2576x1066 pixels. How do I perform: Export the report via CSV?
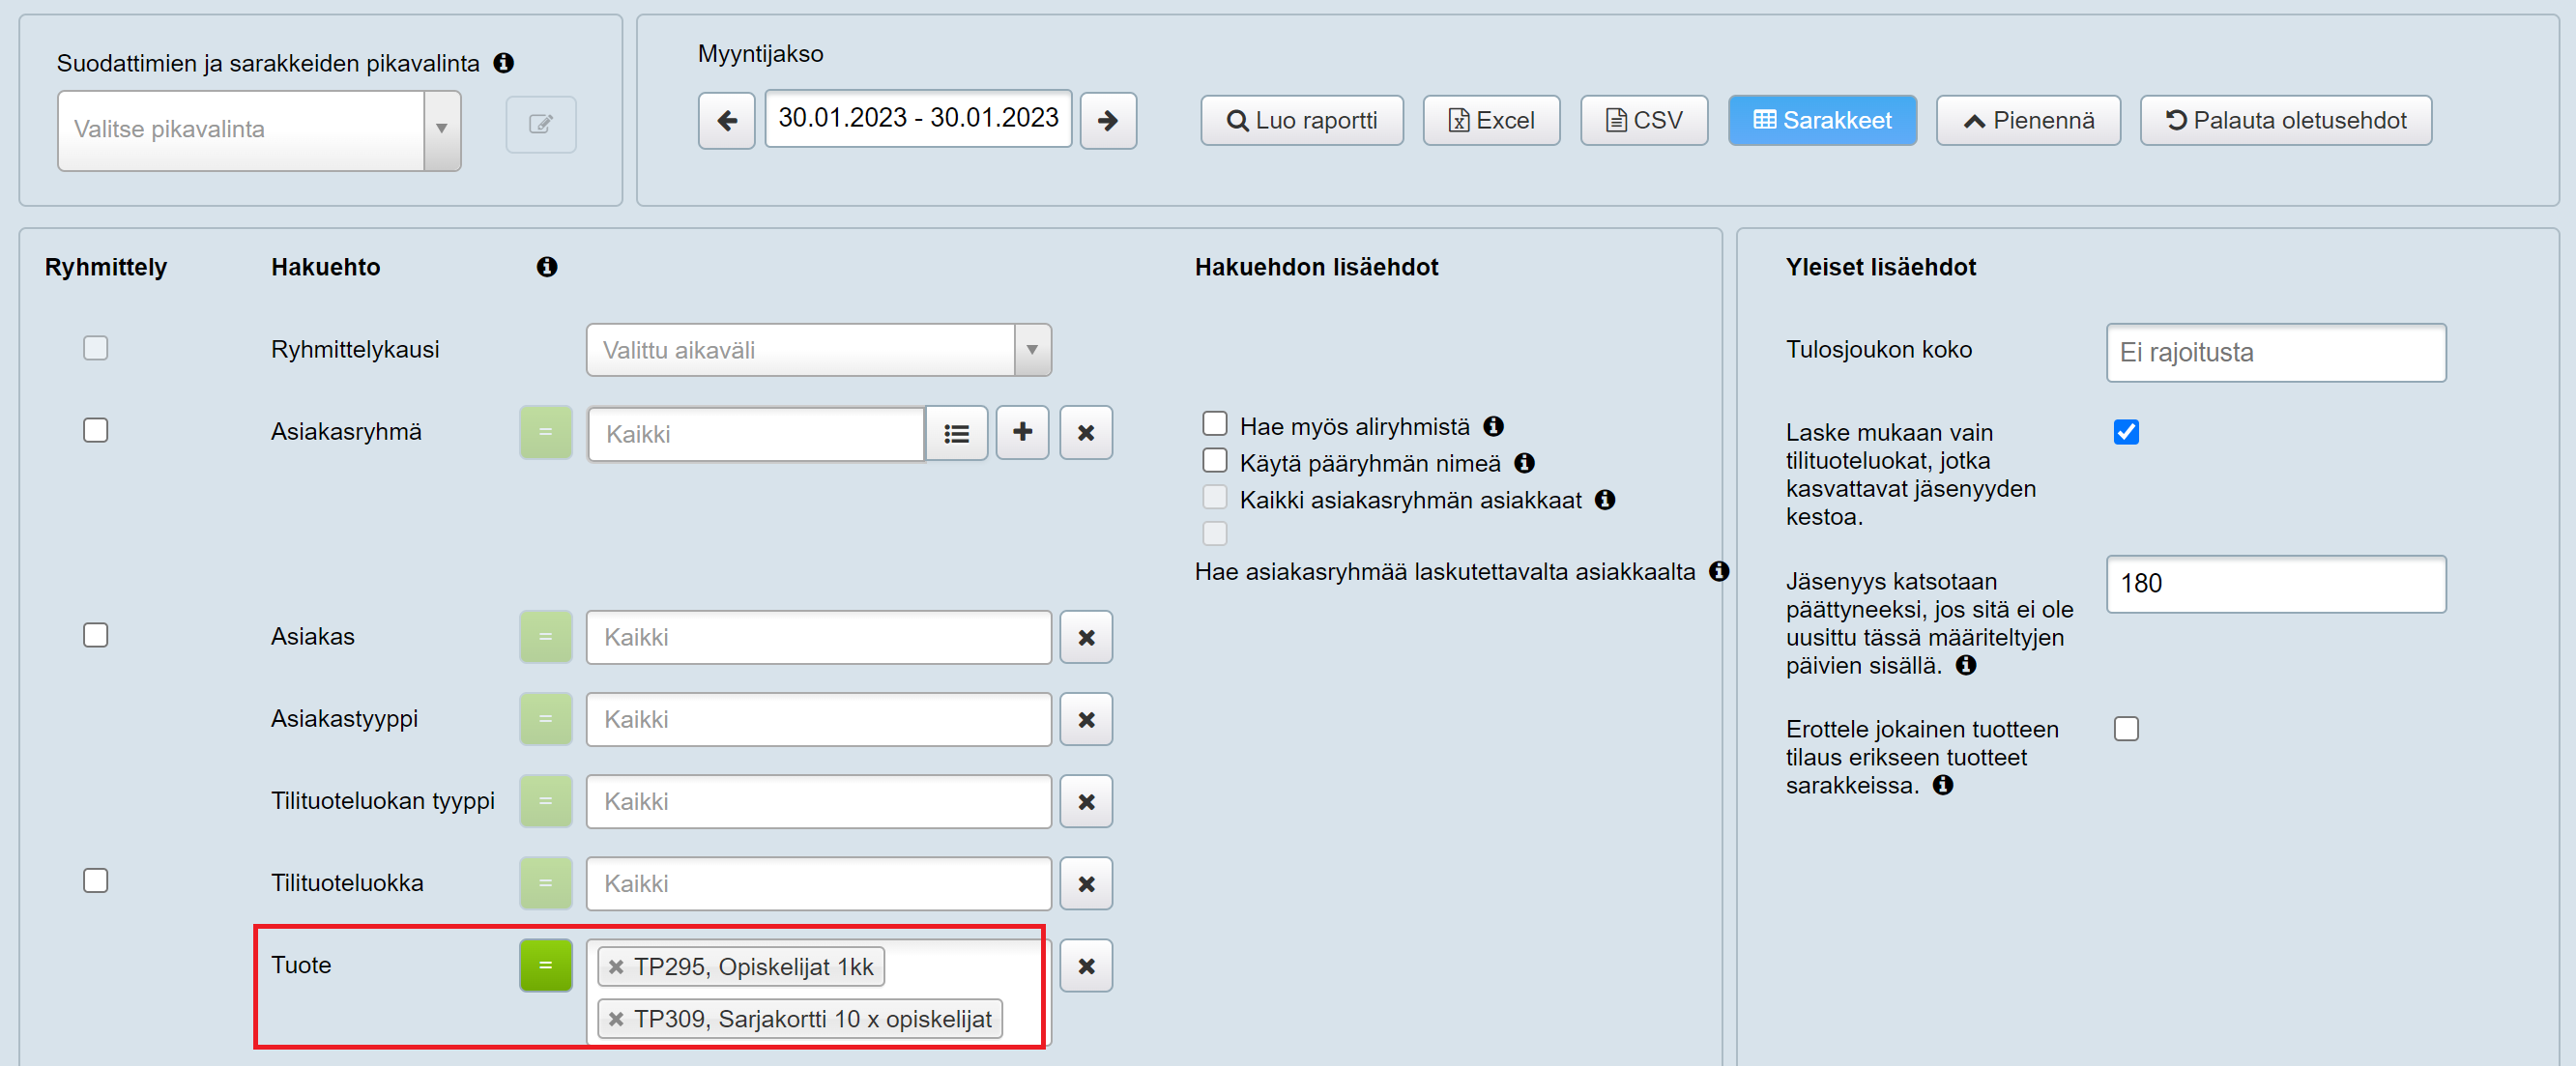[x=1643, y=121]
